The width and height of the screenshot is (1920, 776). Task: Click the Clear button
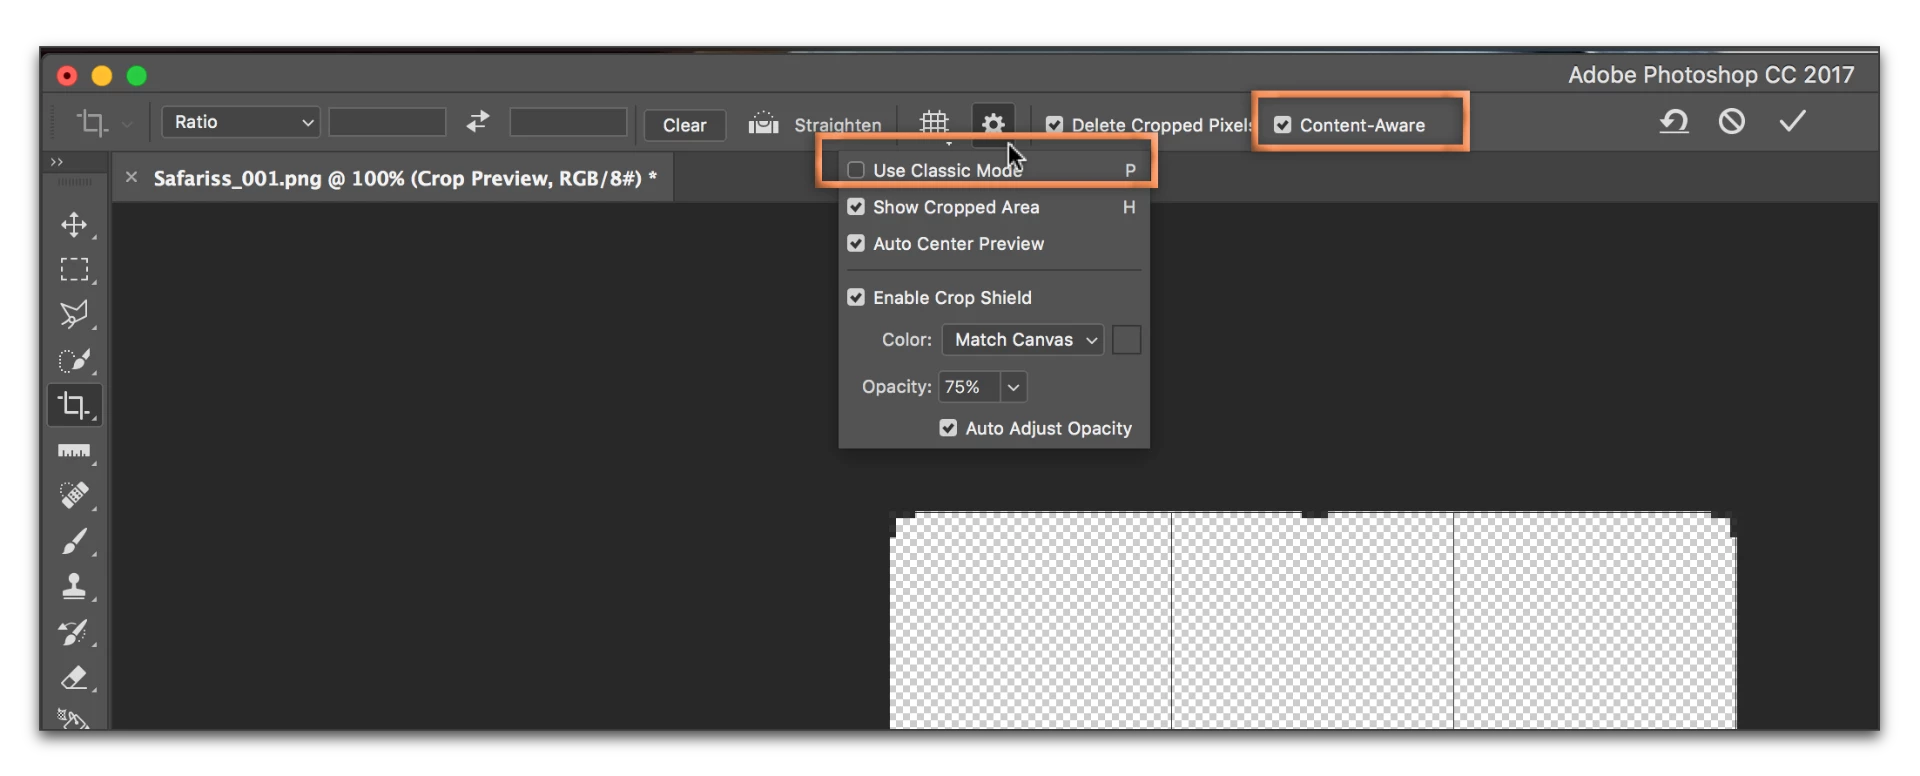point(685,125)
